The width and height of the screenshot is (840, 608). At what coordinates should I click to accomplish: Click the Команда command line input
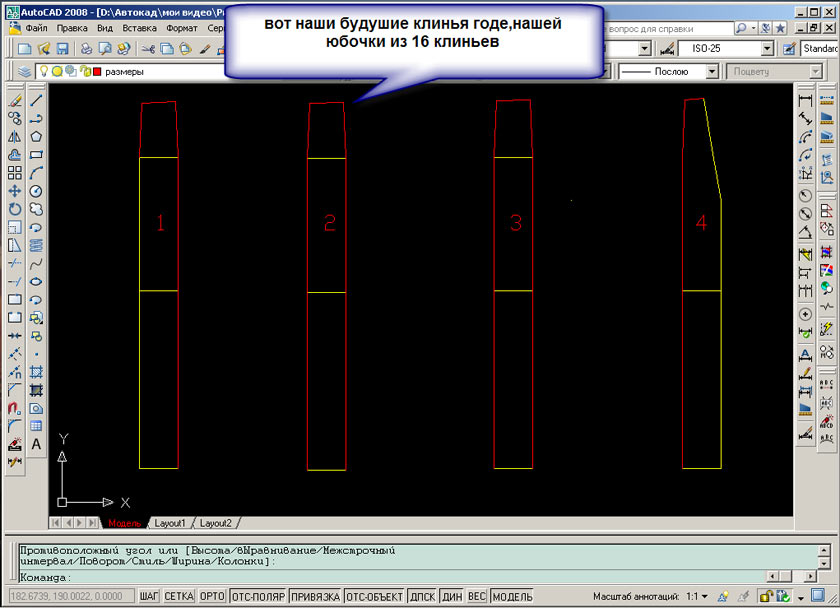[x=400, y=577]
